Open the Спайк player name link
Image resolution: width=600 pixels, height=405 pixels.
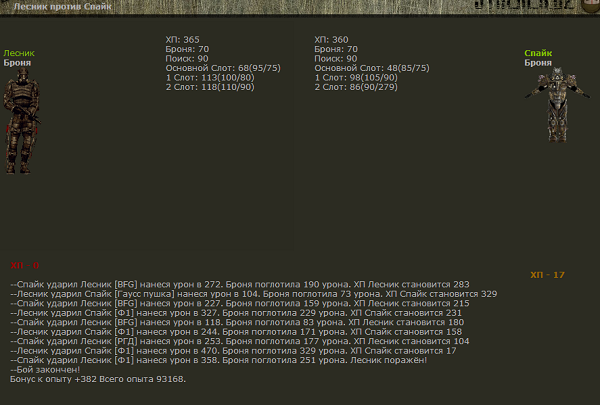coord(540,52)
